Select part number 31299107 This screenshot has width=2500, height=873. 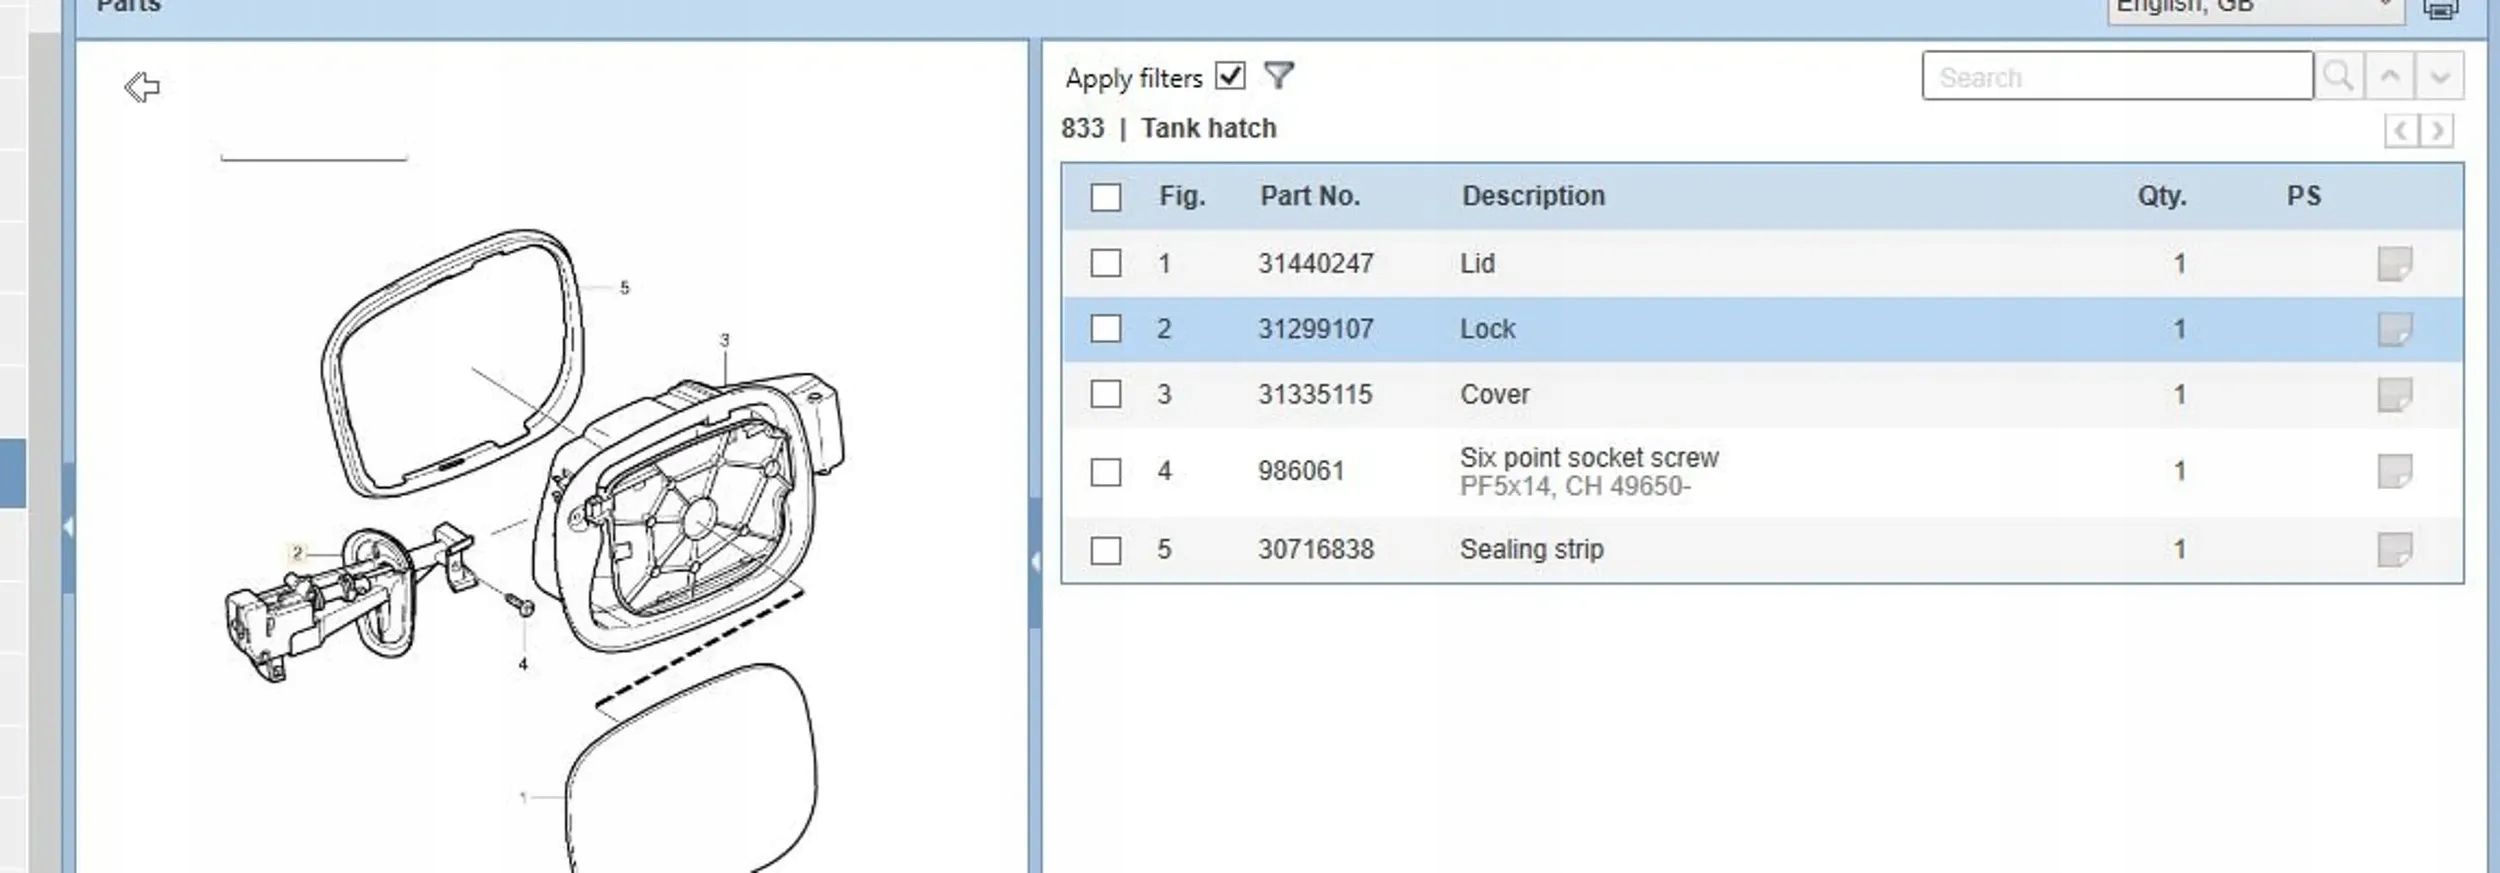click(1316, 329)
